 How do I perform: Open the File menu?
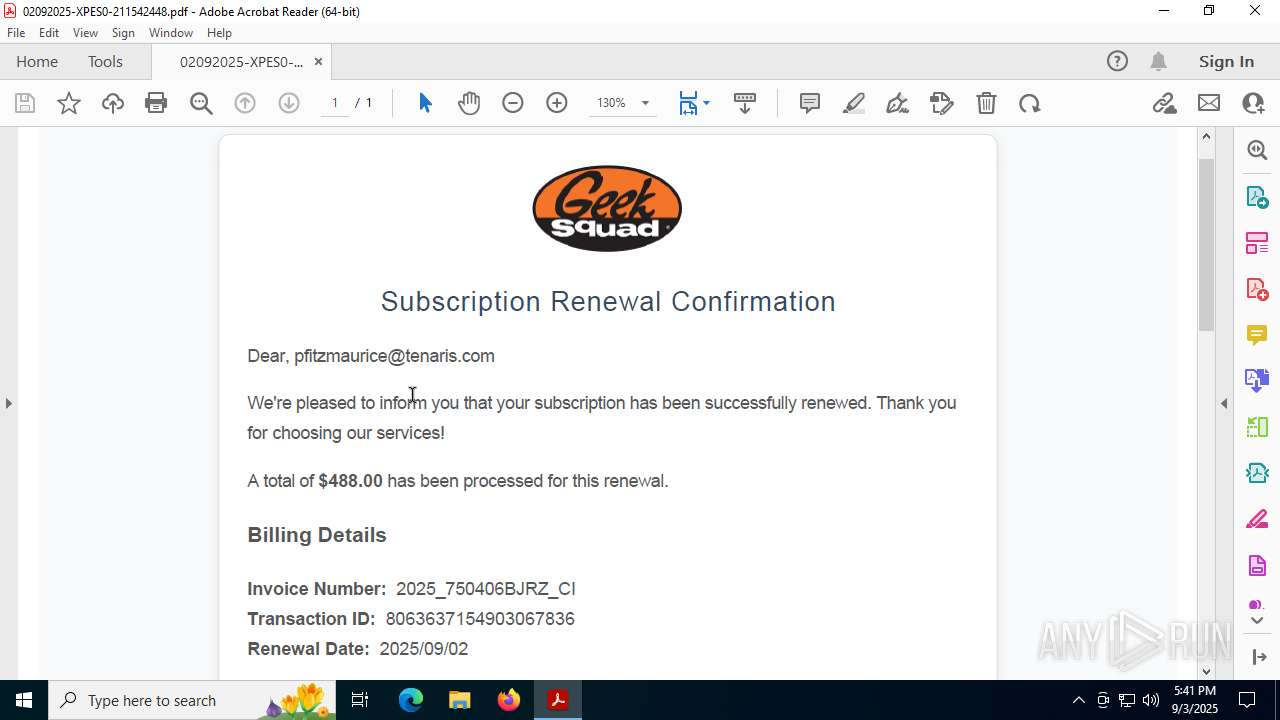[16, 33]
